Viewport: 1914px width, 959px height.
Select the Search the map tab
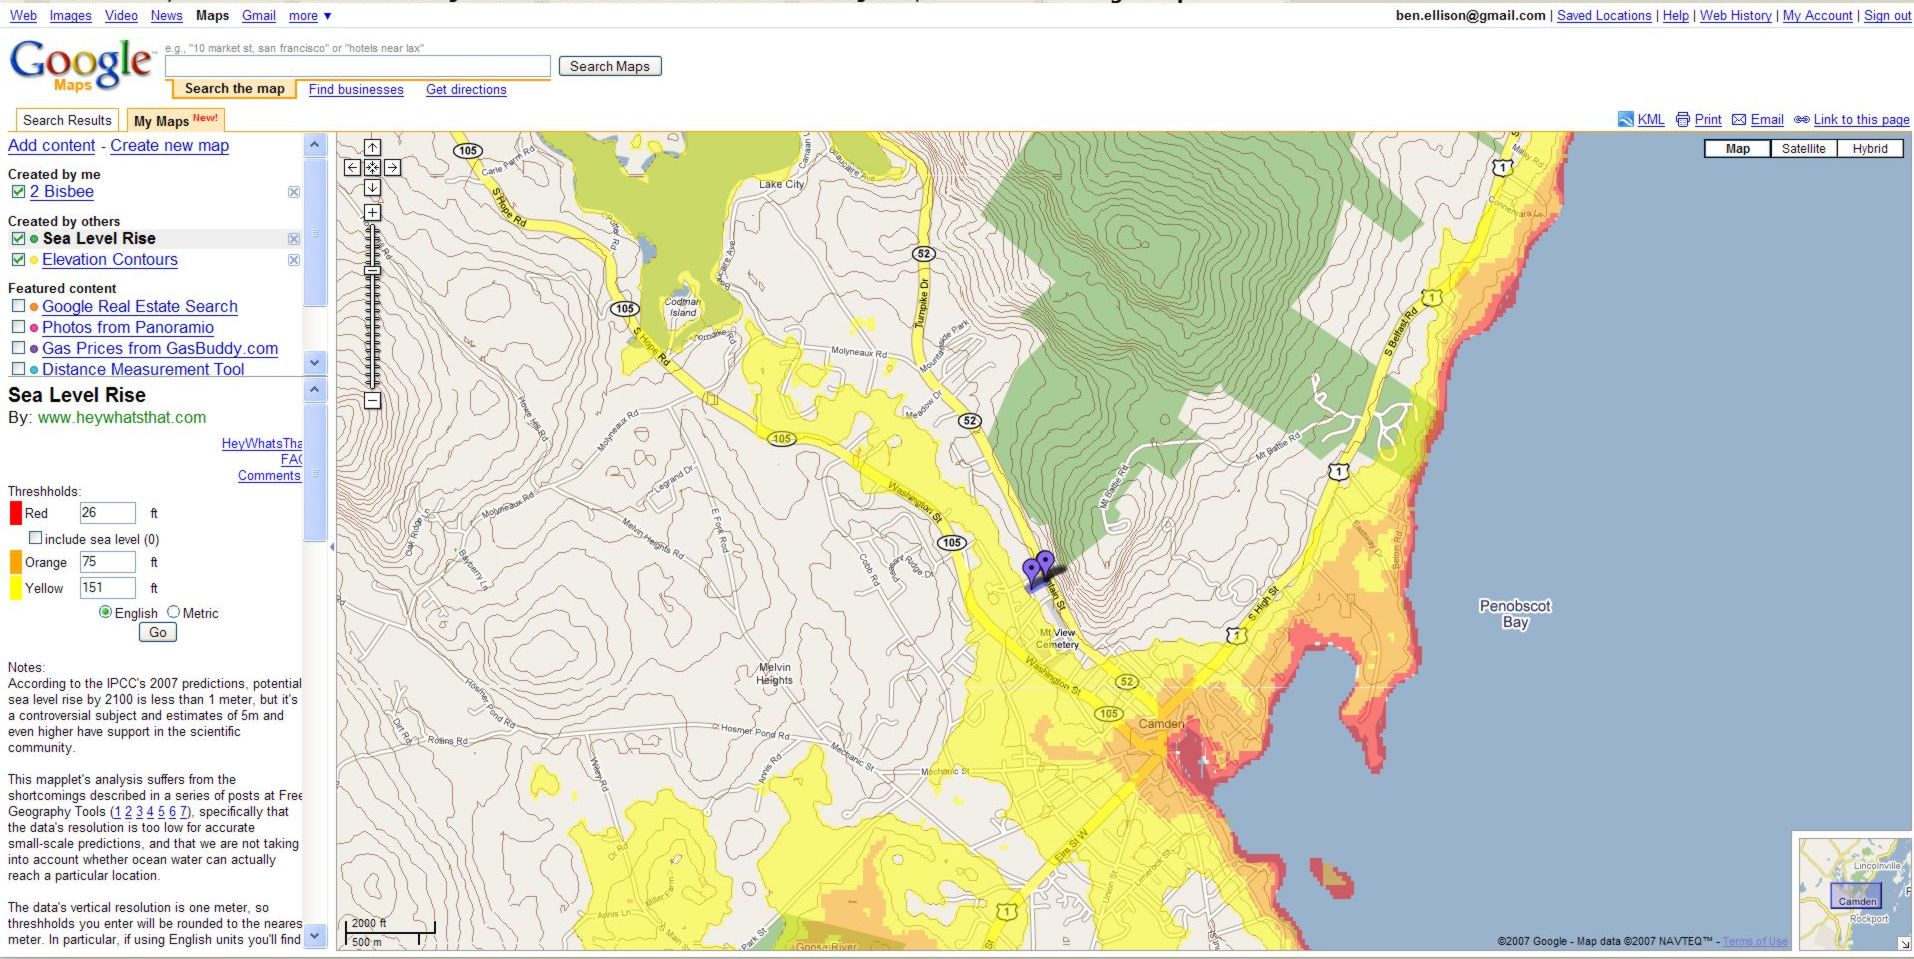[x=235, y=88]
